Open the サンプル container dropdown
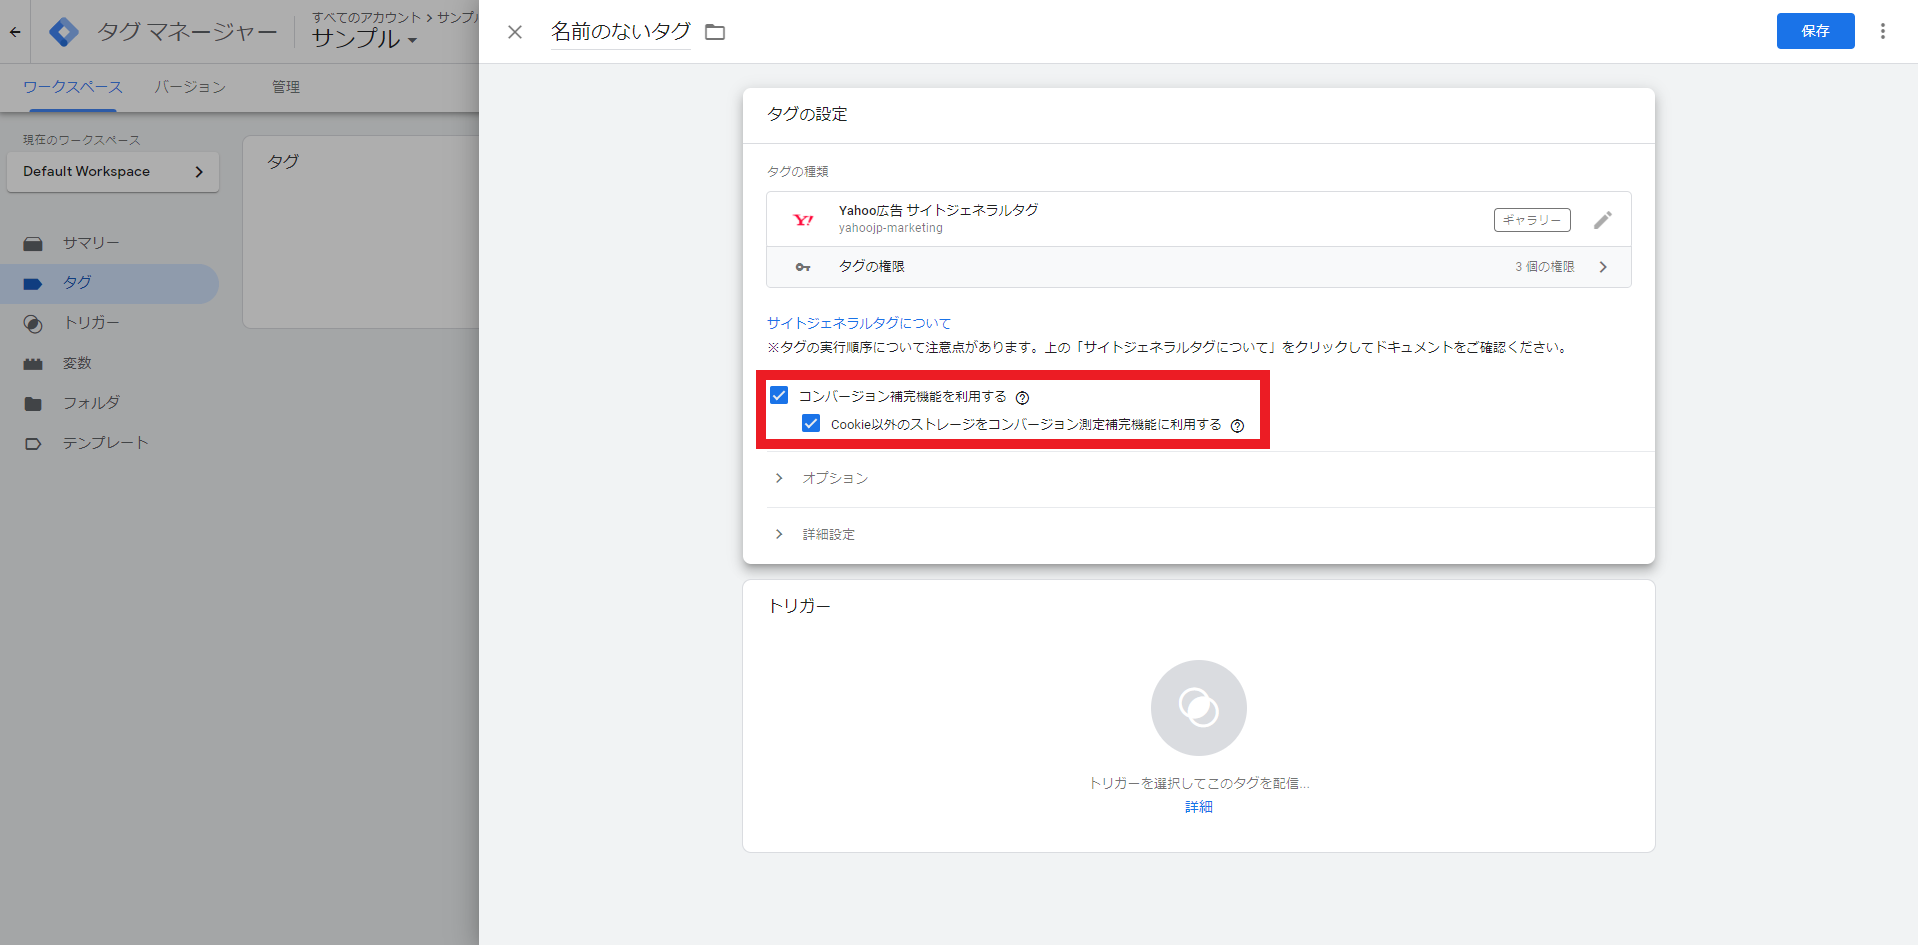This screenshot has height=945, width=1918. coord(364,39)
